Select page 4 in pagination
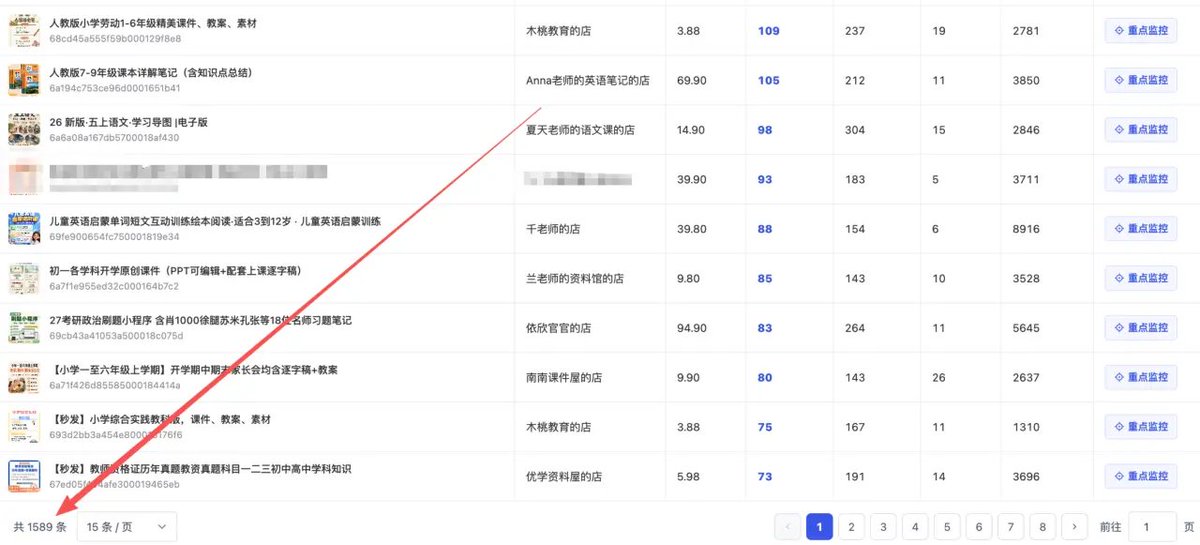 tap(915, 526)
